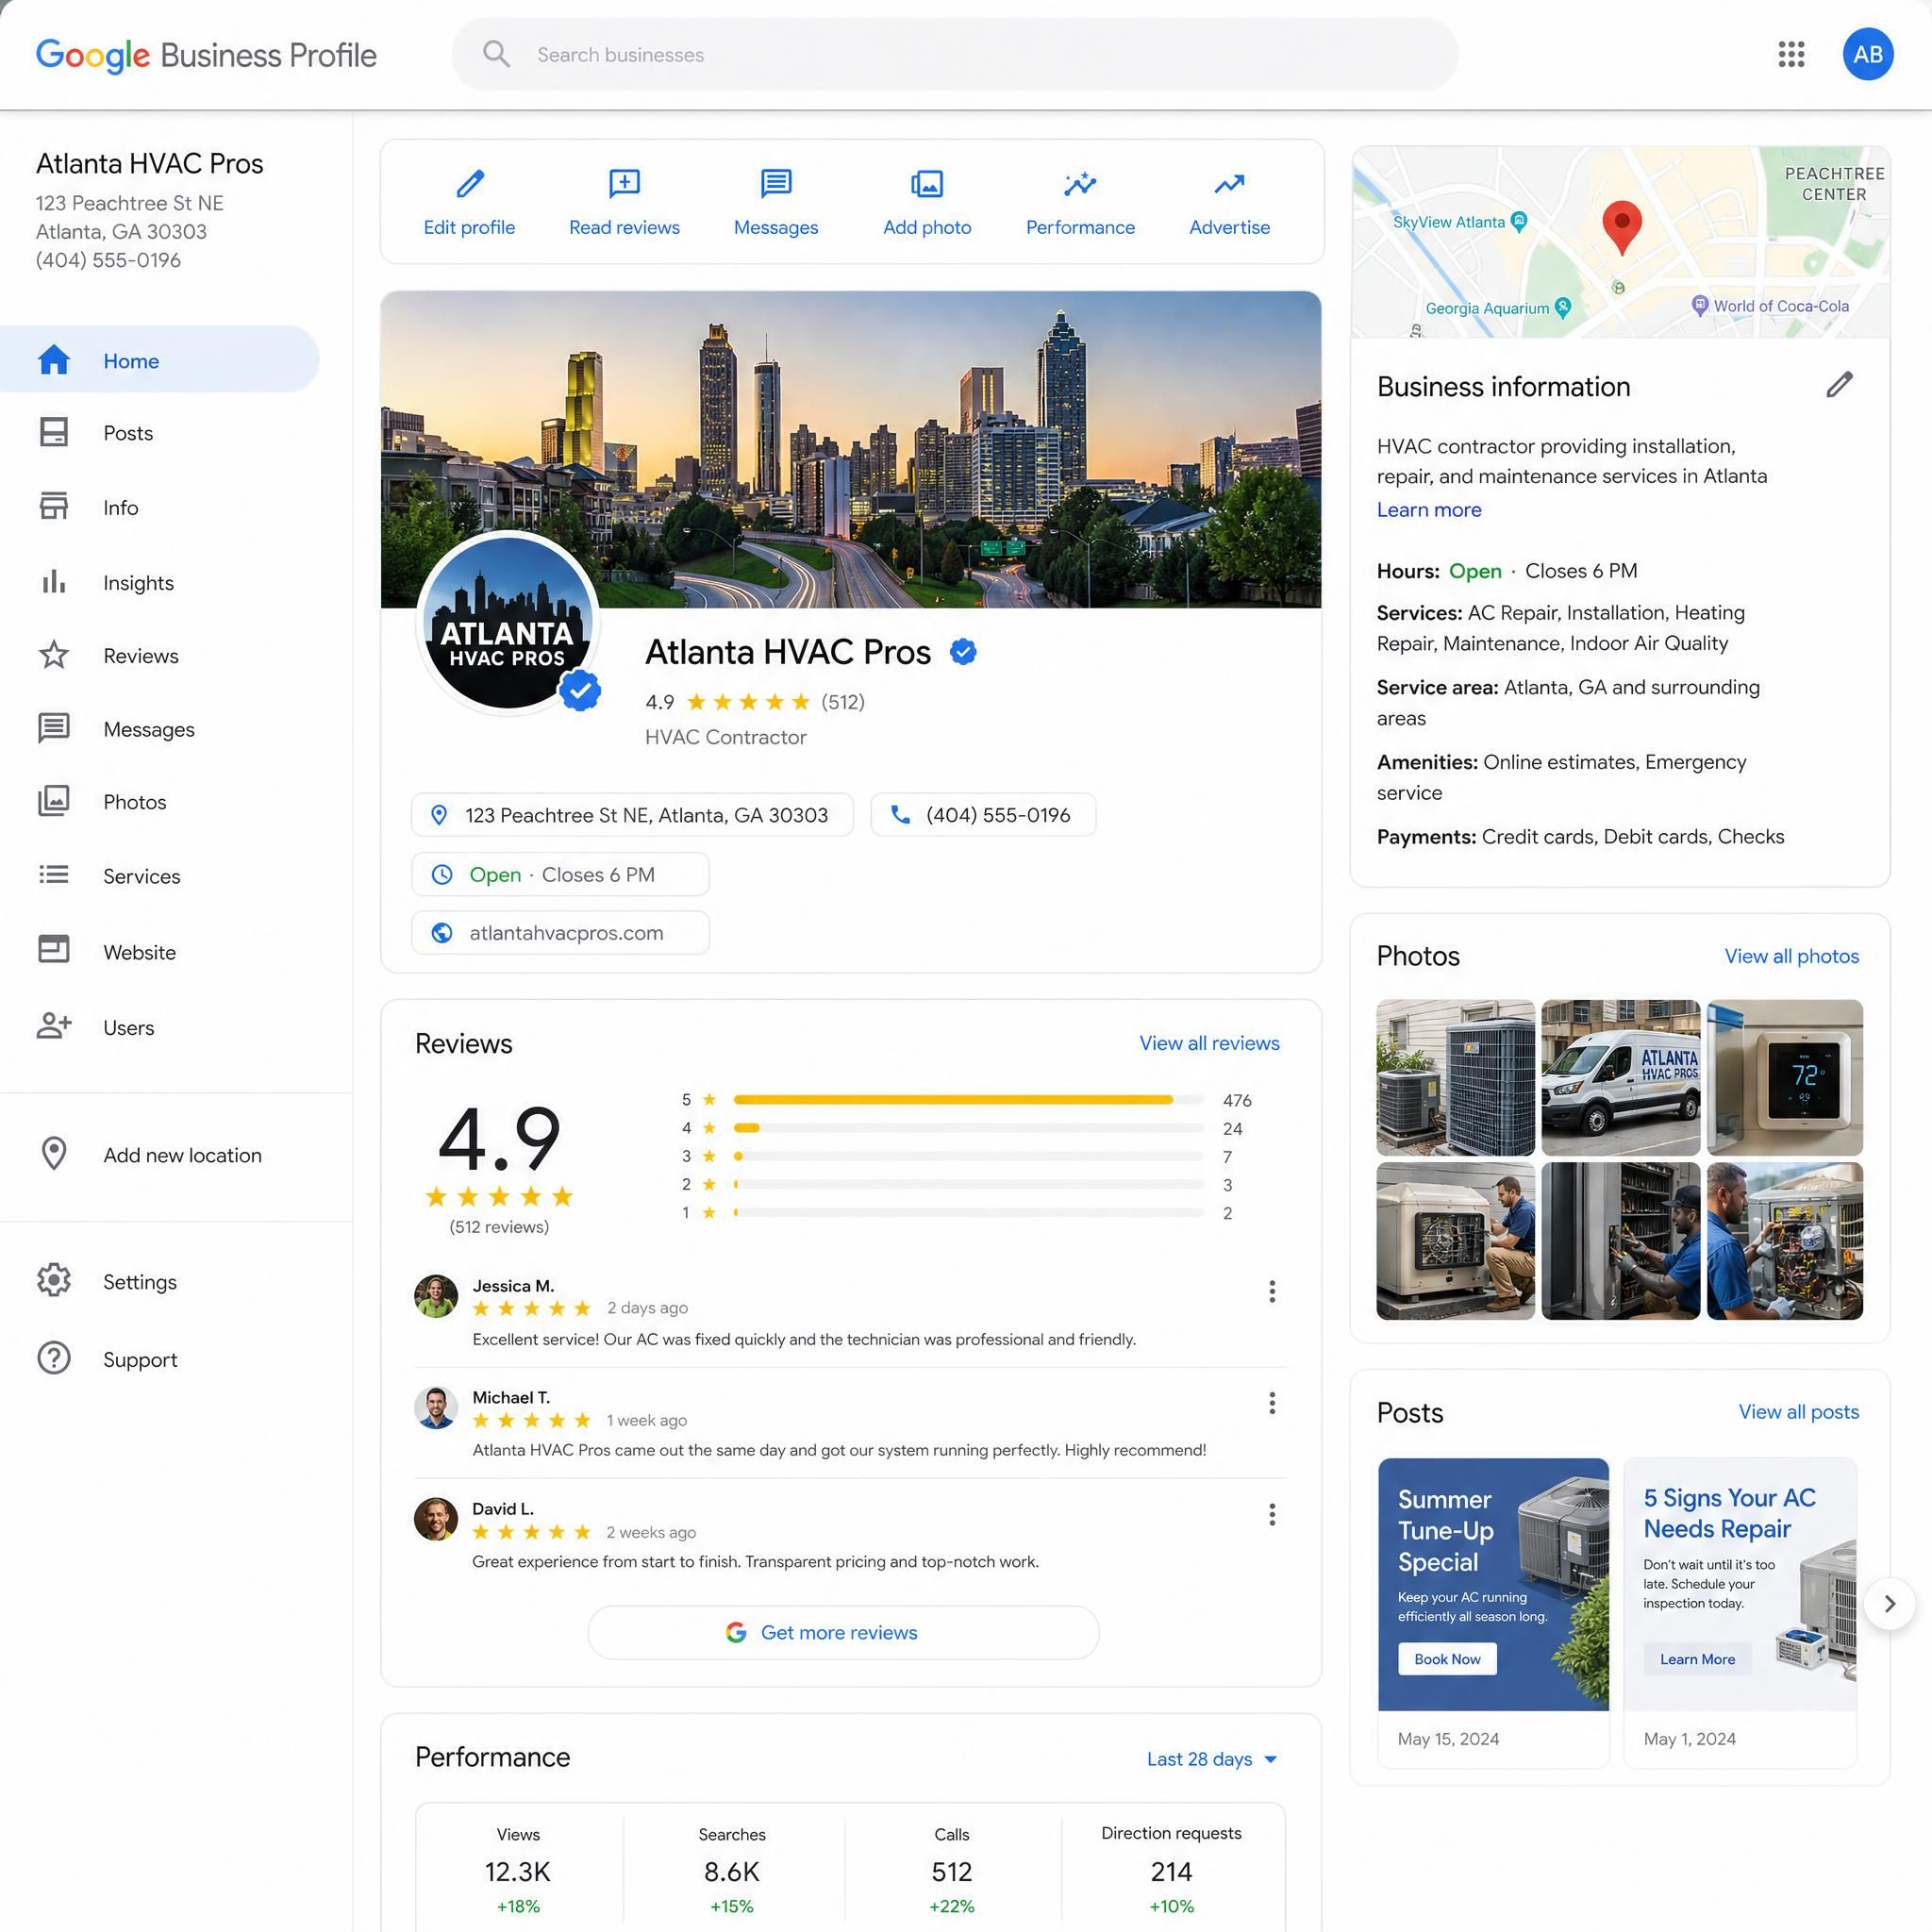Image resolution: width=1932 pixels, height=1932 pixels.
Task: Click the Search businesses field
Action: [954, 54]
